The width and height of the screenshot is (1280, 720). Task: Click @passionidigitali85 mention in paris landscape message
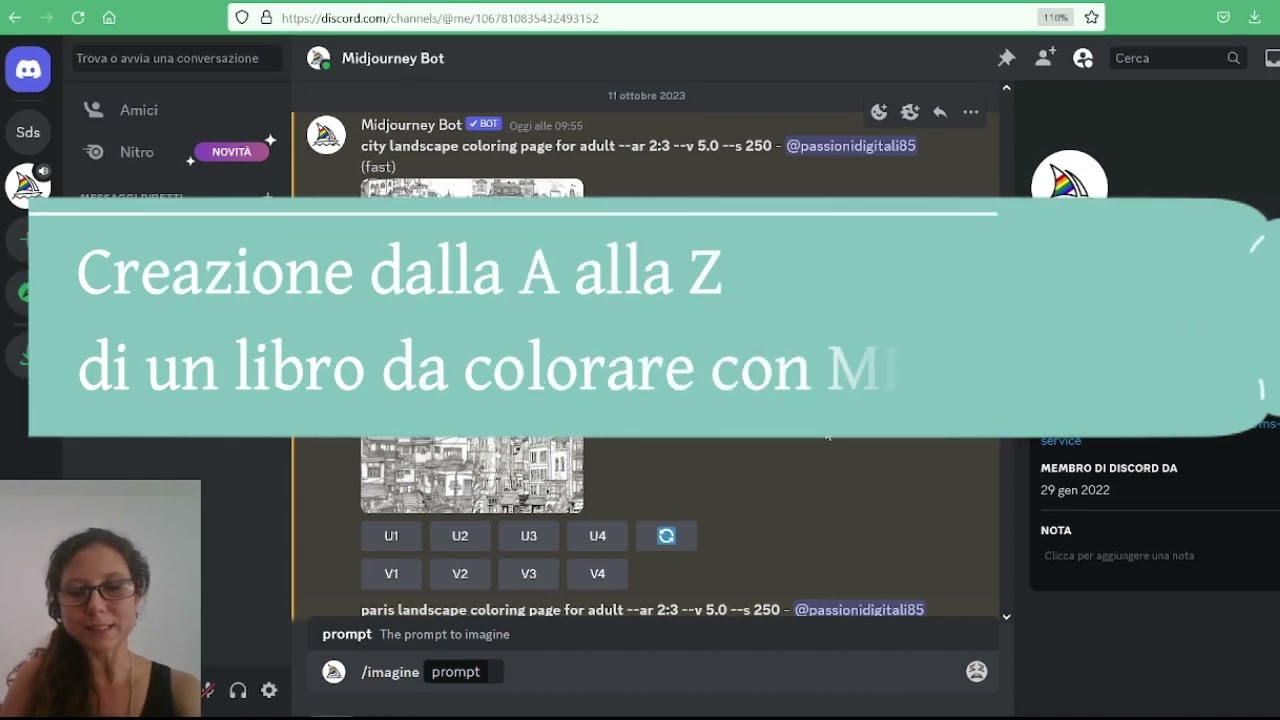[859, 609]
